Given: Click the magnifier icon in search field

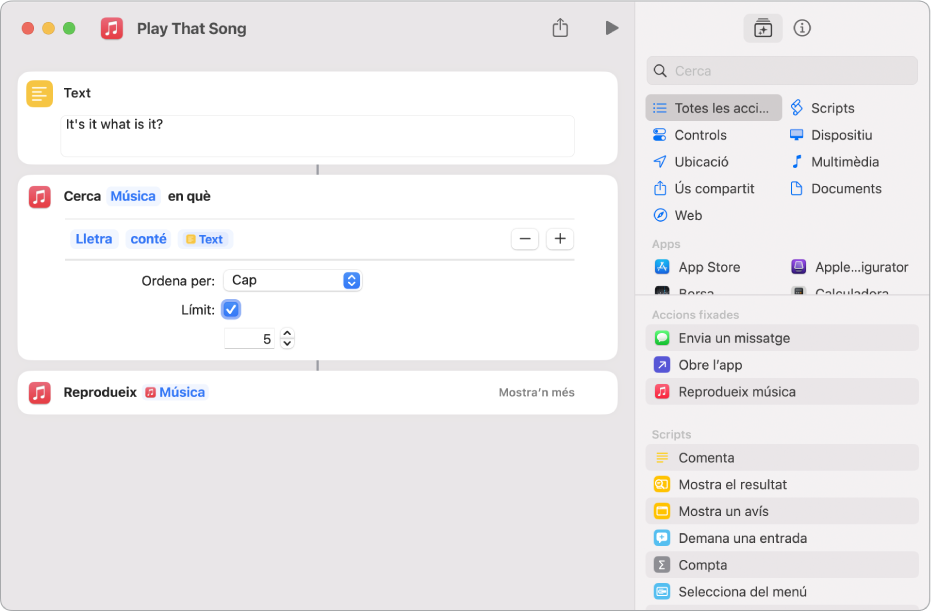Looking at the screenshot, I should tap(660, 71).
